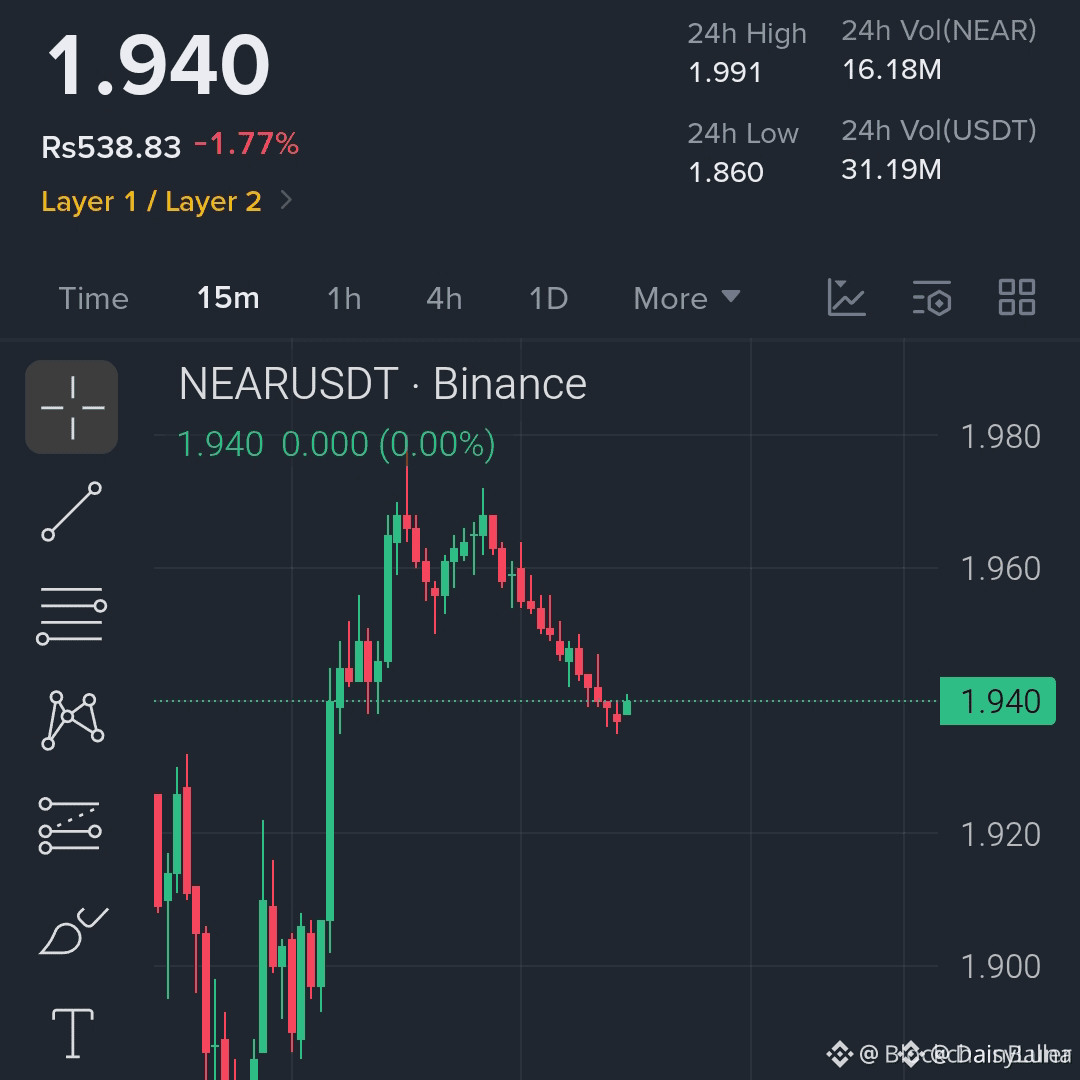This screenshot has height=1080, width=1080.
Task: Open the chart indicators icon
Action: (x=847, y=298)
